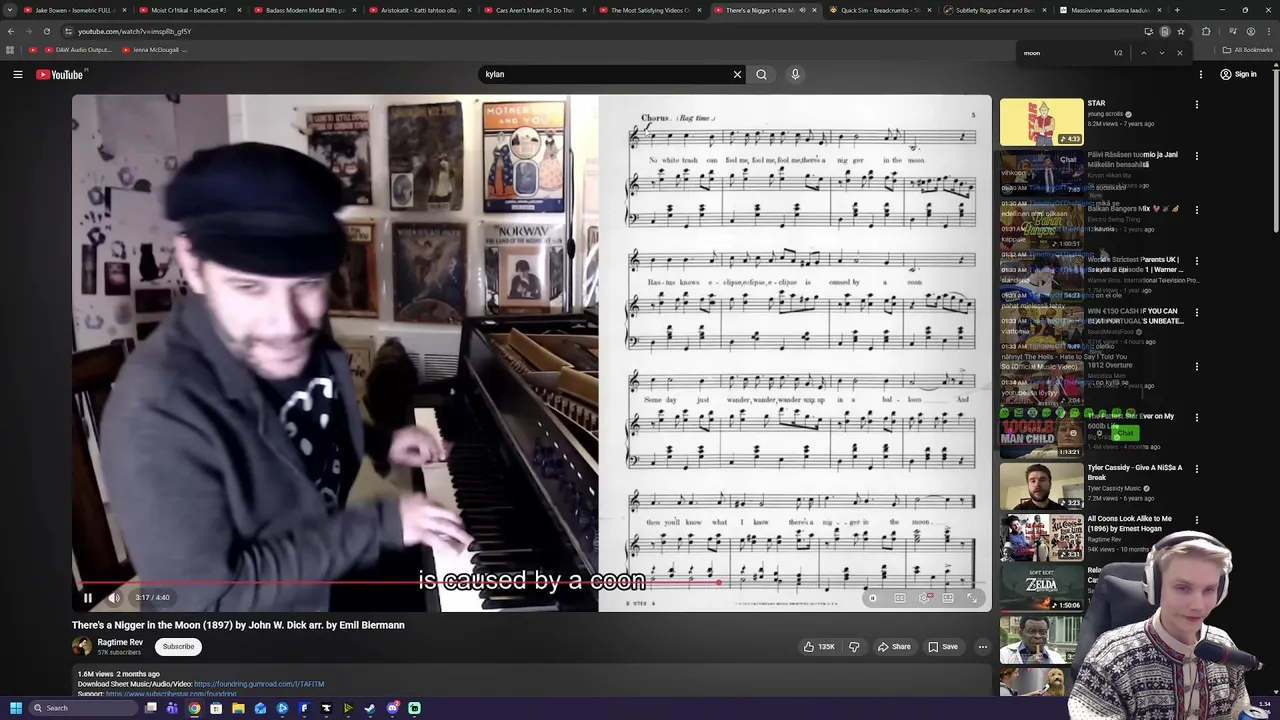The height and width of the screenshot is (720, 1280).
Task: Open Discord from the taskbar
Action: pyautogui.click(x=392, y=708)
